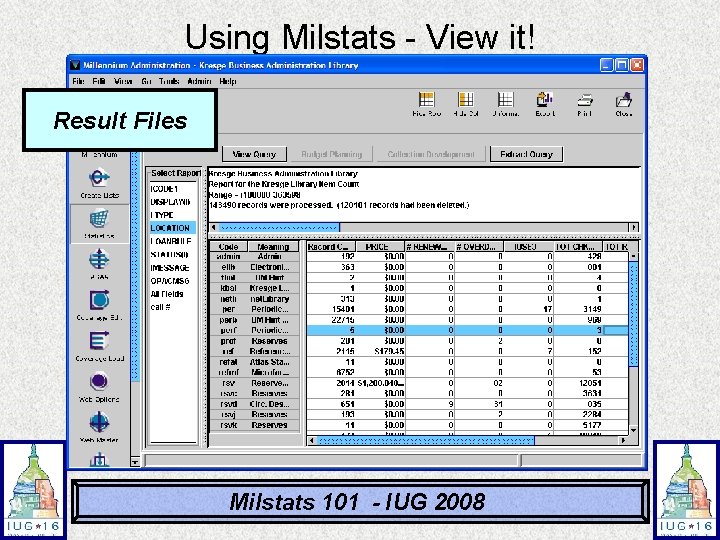Select the rsvk Reserves row
The image size is (720, 540).
coord(254,425)
